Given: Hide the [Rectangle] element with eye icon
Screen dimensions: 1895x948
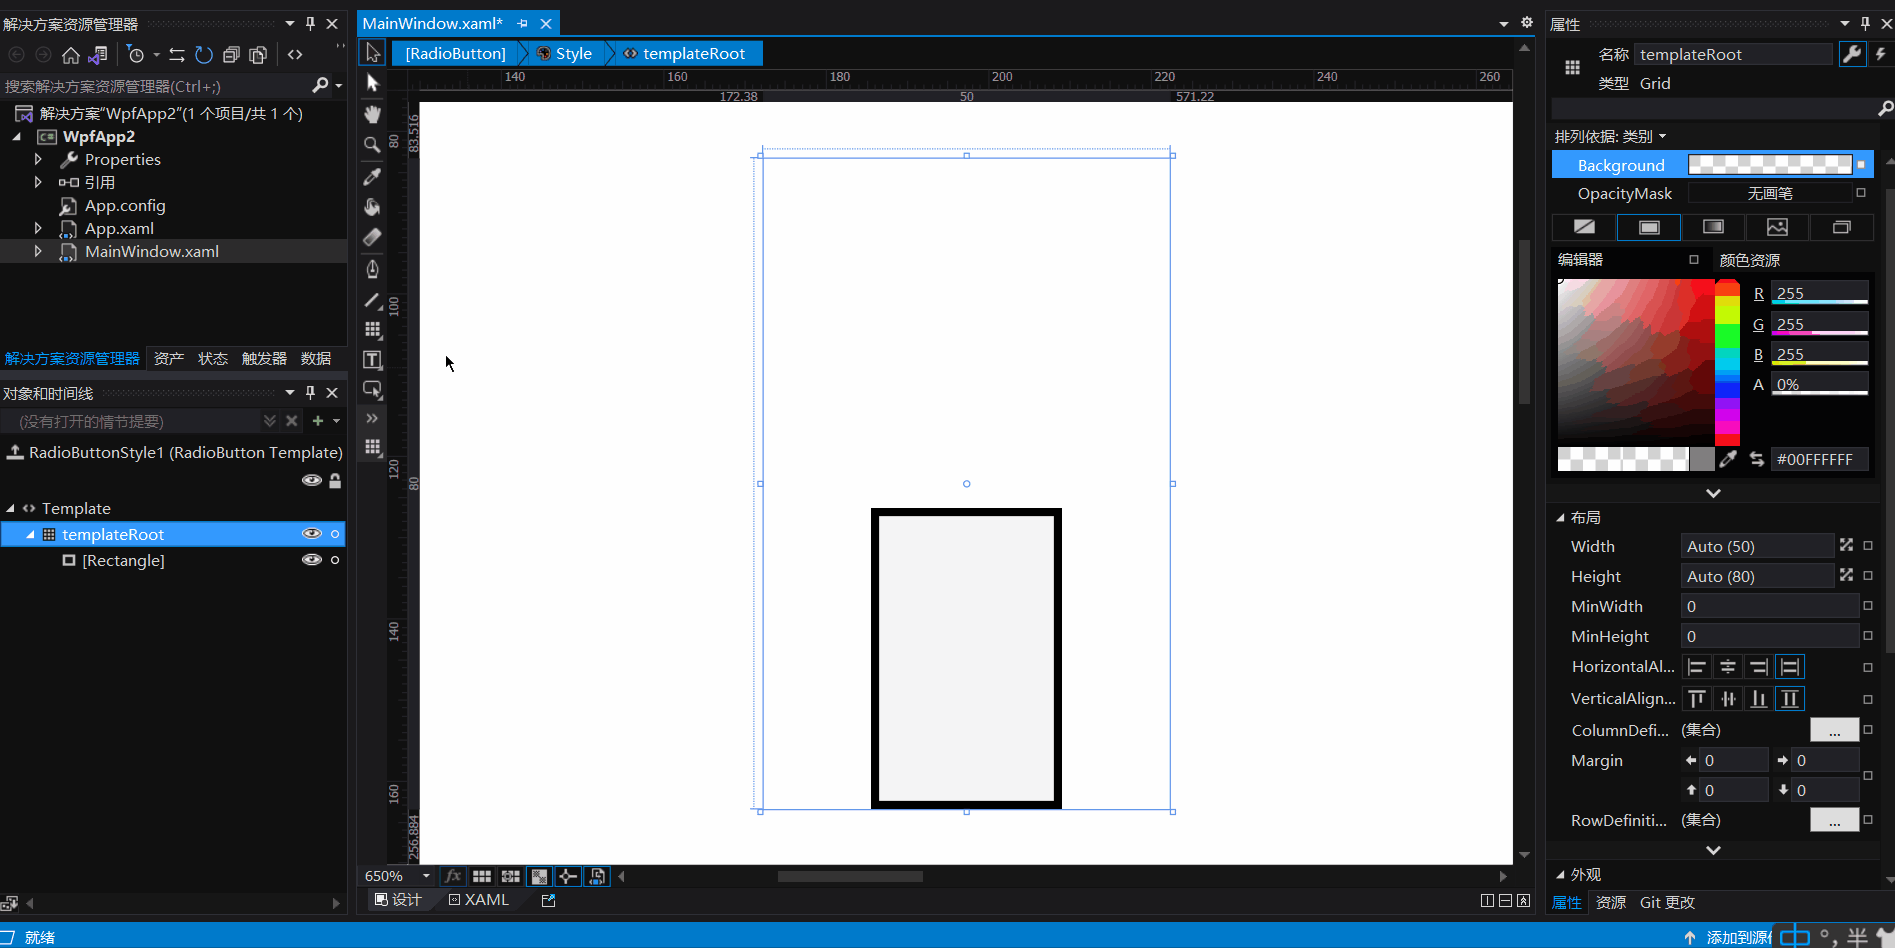Looking at the screenshot, I should 312,560.
